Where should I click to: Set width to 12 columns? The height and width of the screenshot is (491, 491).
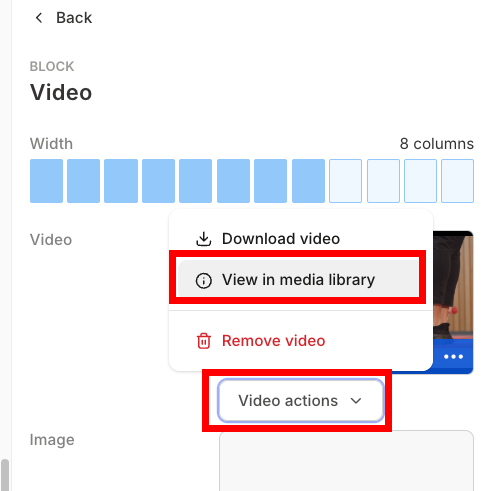(458, 181)
